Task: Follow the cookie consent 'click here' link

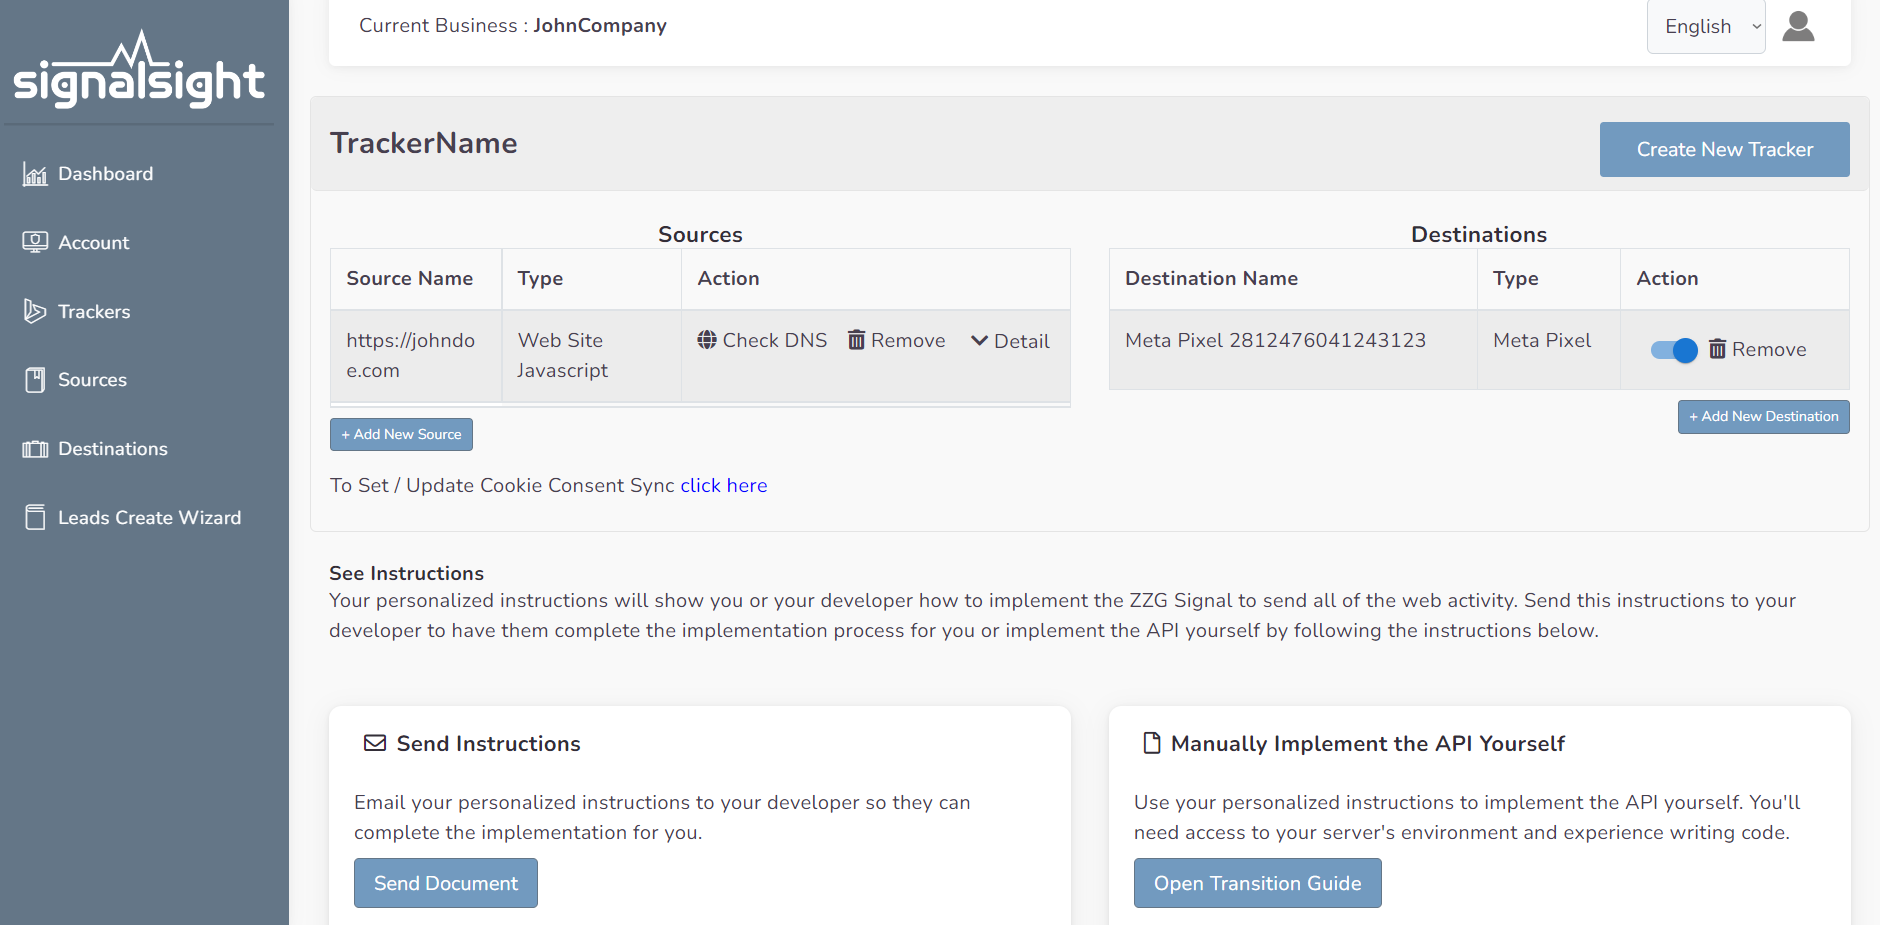Action: pyautogui.click(x=724, y=485)
